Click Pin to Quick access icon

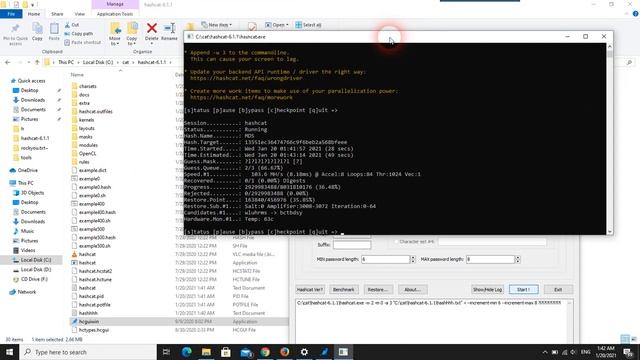[15, 34]
